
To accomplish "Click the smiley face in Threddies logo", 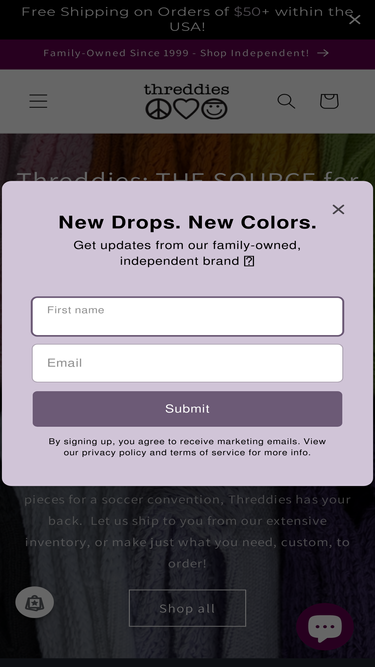I will tap(214, 109).
